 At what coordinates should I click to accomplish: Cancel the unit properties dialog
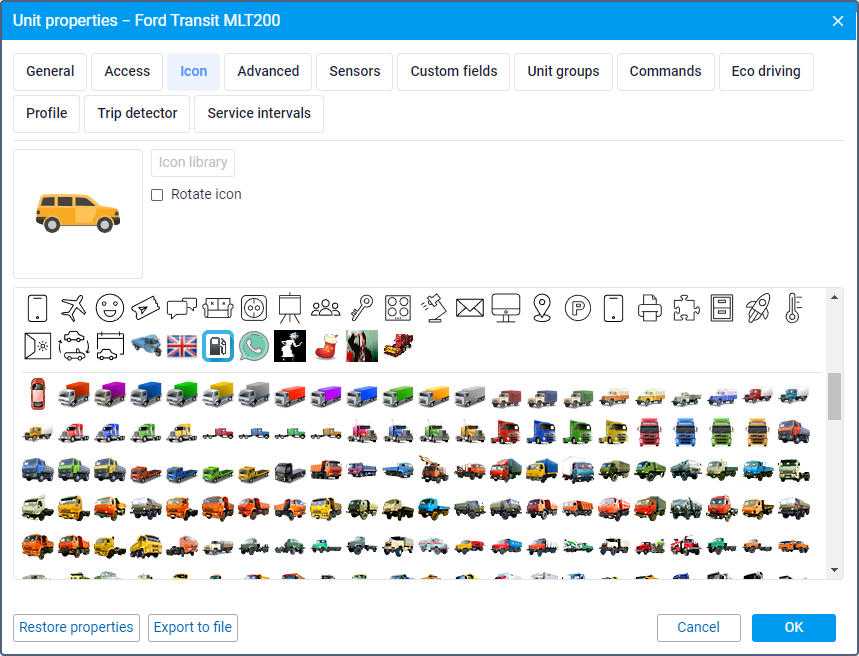click(x=698, y=628)
